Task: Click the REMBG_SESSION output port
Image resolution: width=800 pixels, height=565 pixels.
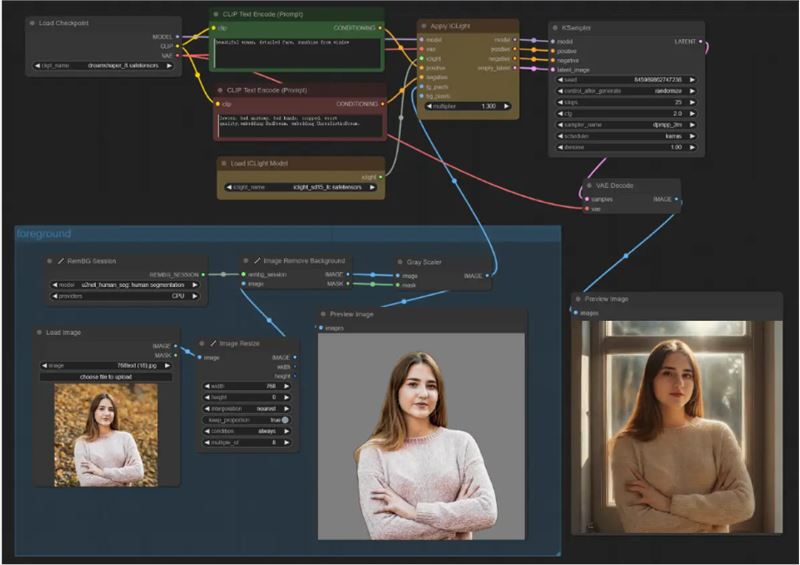Action: (x=203, y=275)
